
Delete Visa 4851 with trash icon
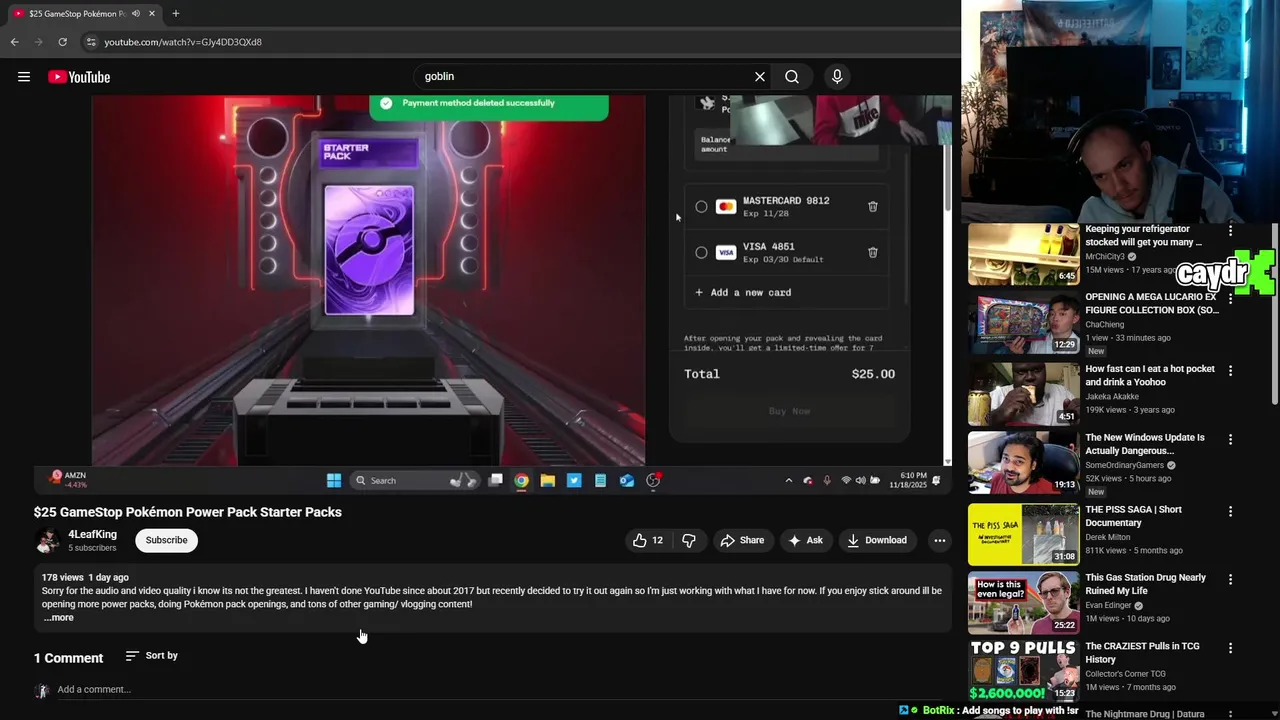point(872,253)
